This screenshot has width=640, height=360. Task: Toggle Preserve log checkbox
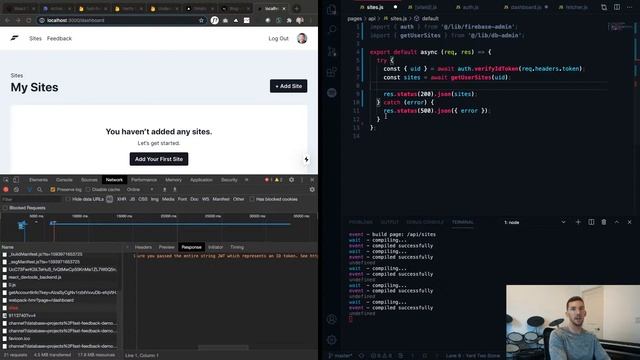[x=53, y=189]
